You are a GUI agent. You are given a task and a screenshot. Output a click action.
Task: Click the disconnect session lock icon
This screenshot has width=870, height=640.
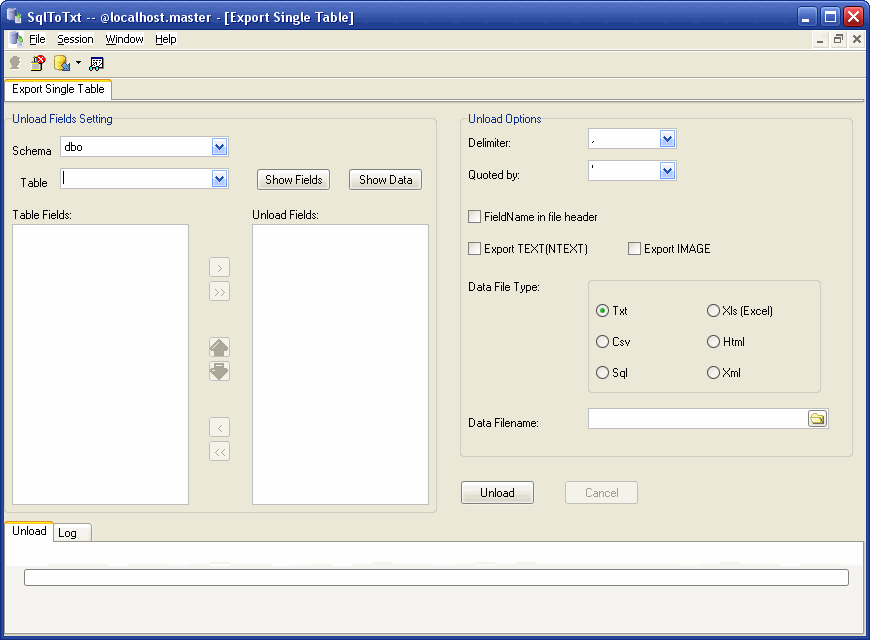[x=38, y=63]
